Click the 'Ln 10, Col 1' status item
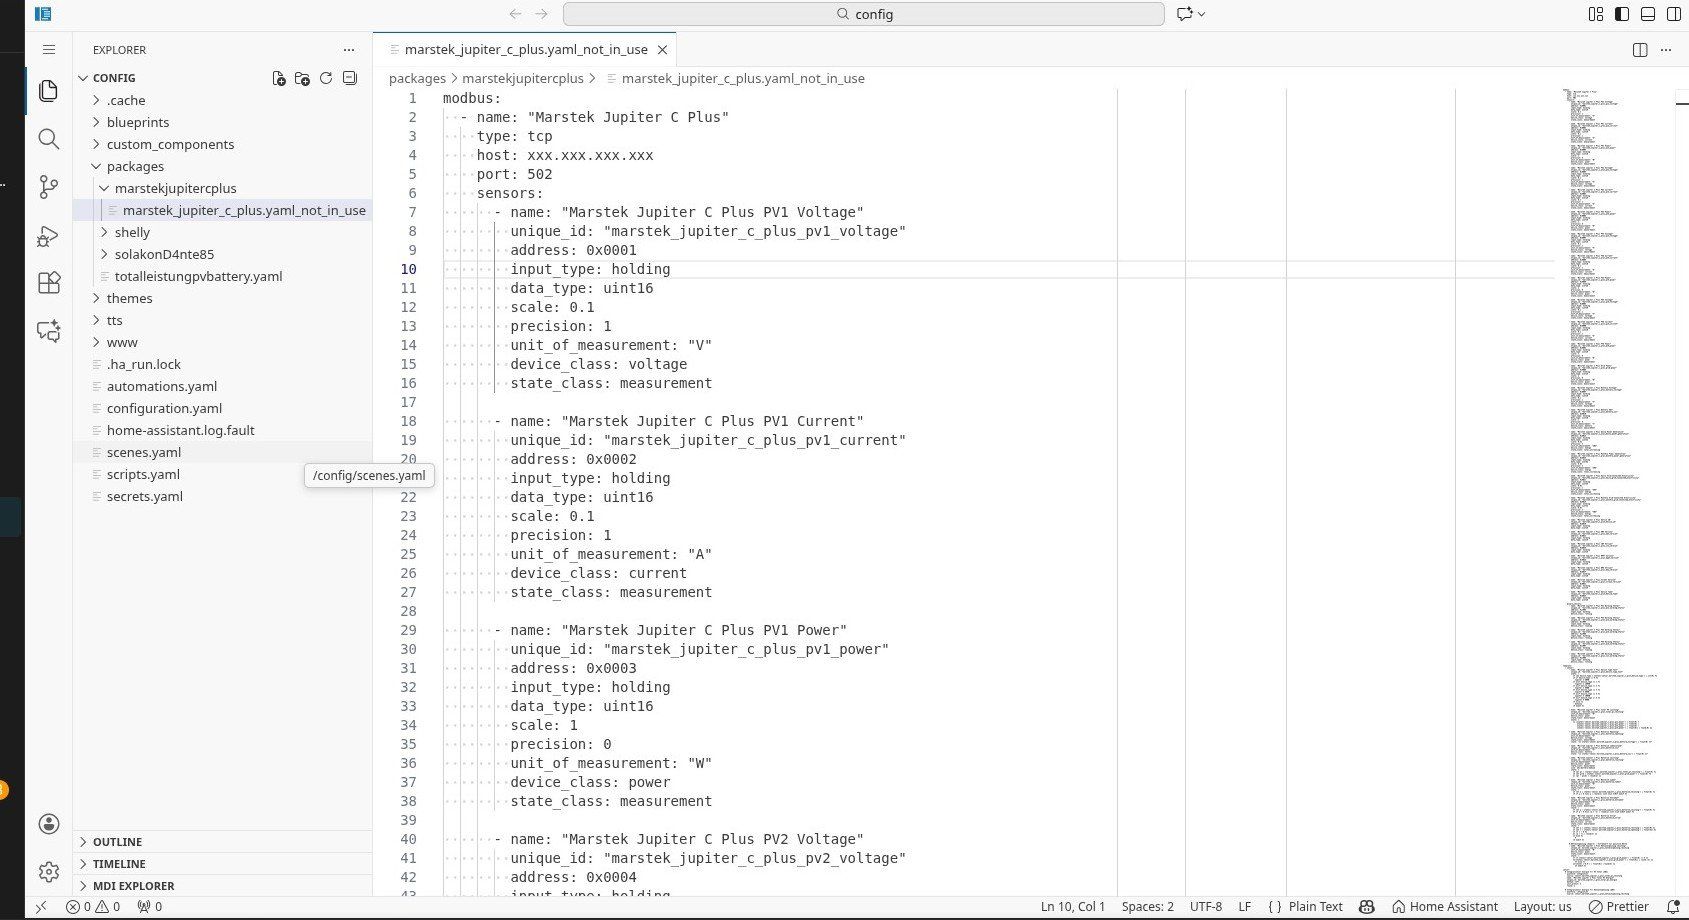This screenshot has width=1689, height=920. pos(1073,907)
